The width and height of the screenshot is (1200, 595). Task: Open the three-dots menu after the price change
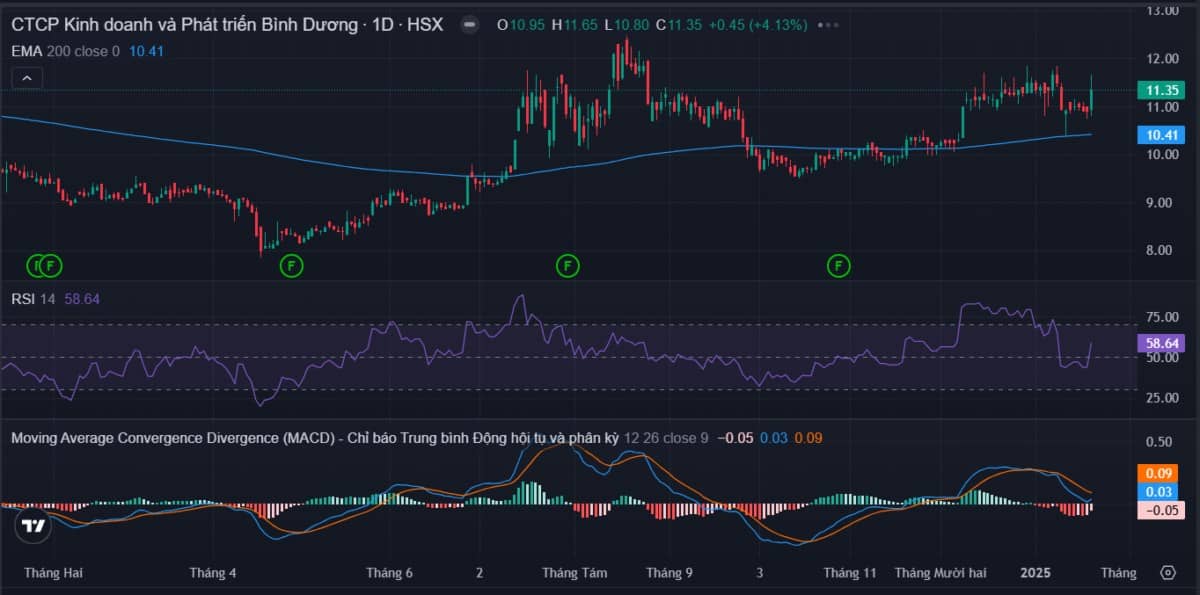click(x=827, y=25)
